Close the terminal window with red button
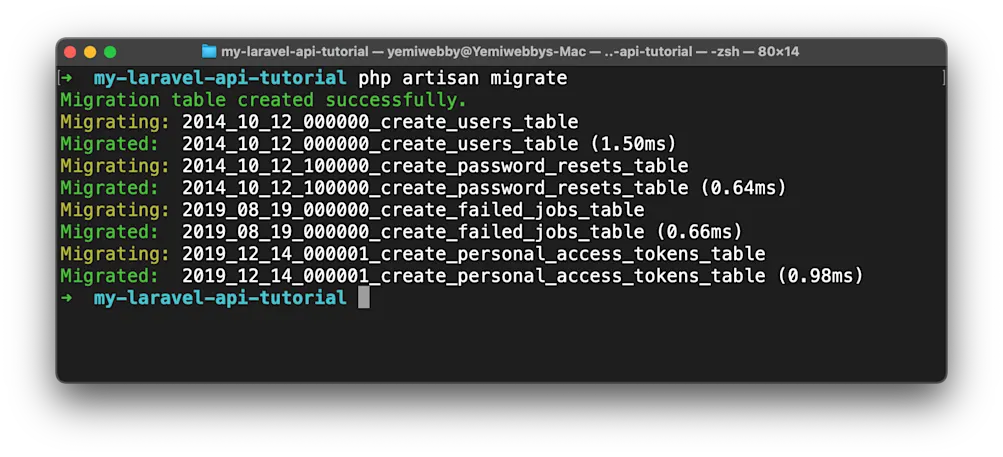Image resolution: width=1003 pixels, height=457 pixels. 70,52
